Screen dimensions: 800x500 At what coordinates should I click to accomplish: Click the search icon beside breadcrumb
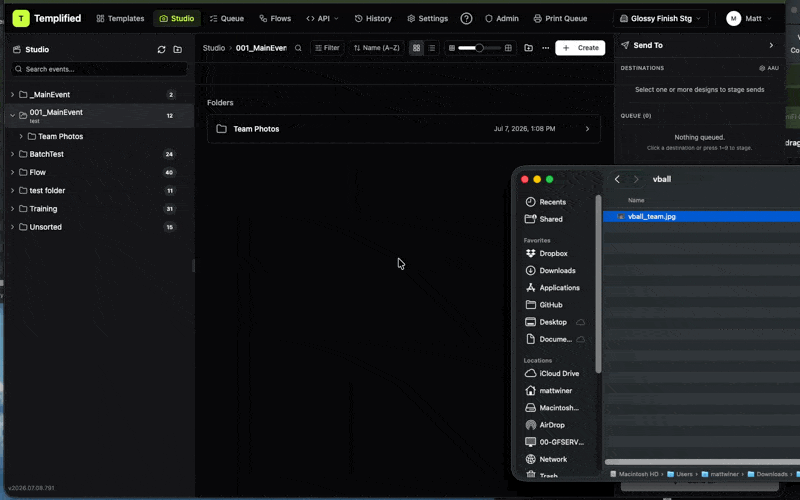[298, 48]
